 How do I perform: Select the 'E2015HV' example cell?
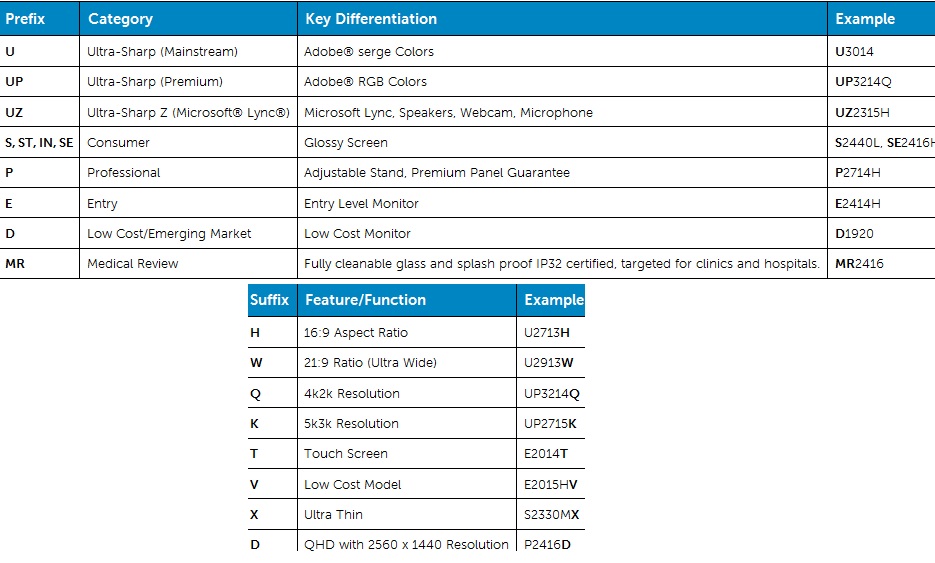coord(550,485)
